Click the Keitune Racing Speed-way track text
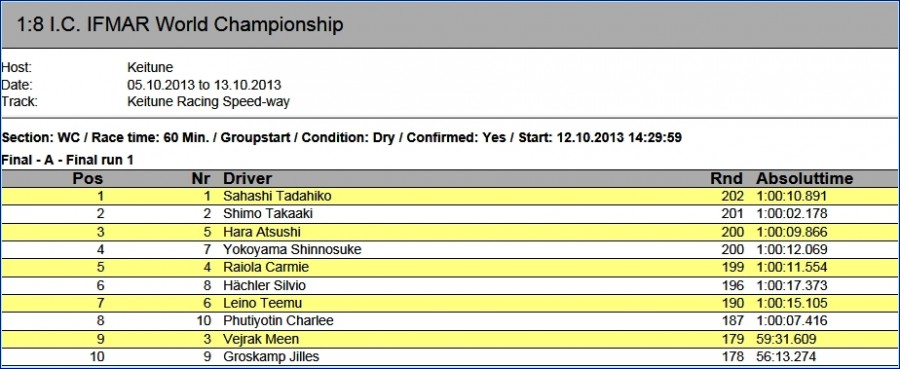The image size is (900, 369). click(x=208, y=102)
